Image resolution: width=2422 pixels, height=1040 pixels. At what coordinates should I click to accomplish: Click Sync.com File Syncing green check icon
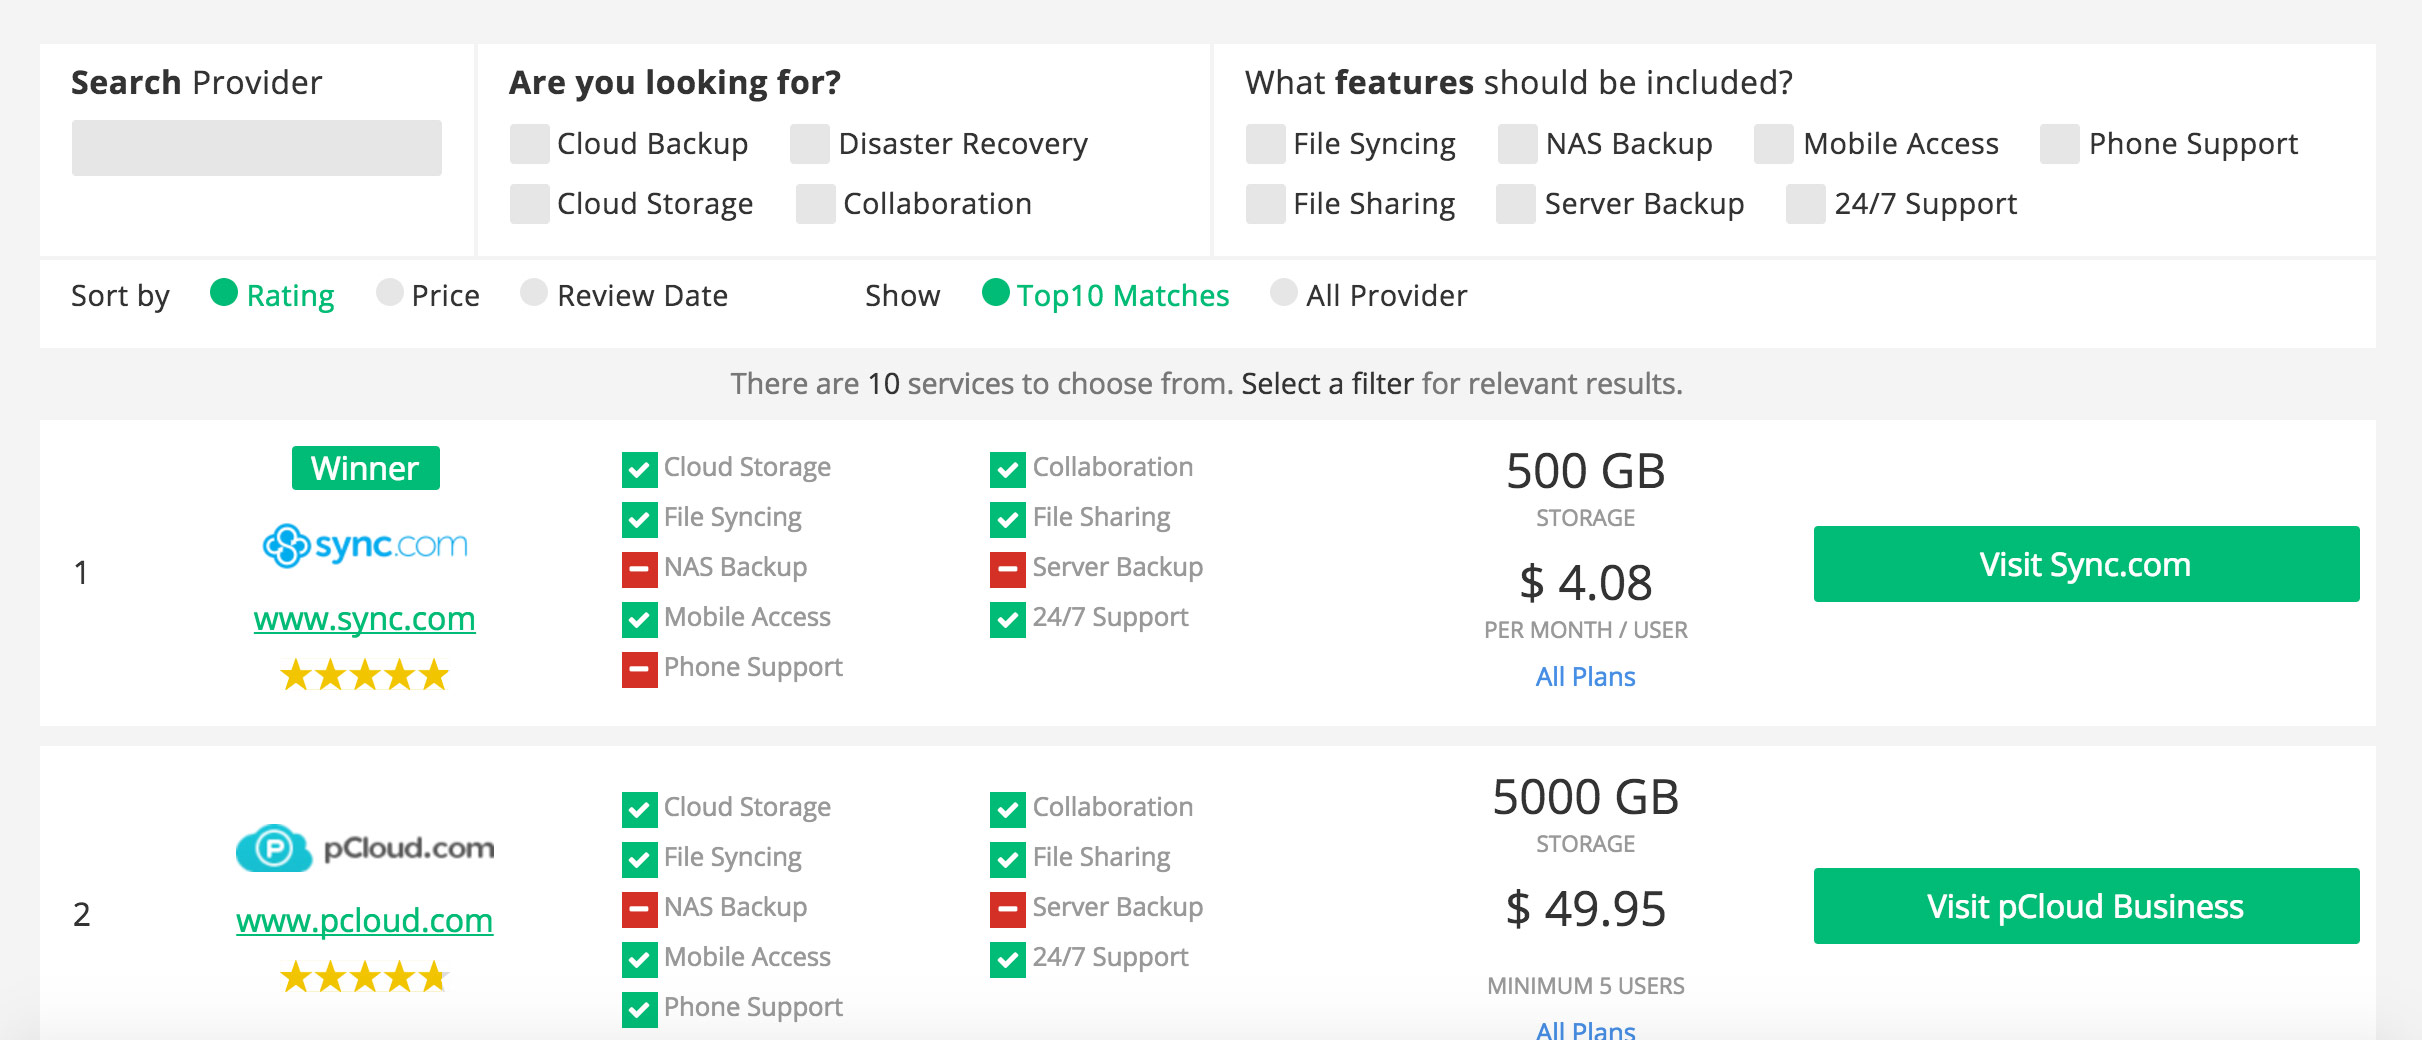pyautogui.click(x=639, y=519)
